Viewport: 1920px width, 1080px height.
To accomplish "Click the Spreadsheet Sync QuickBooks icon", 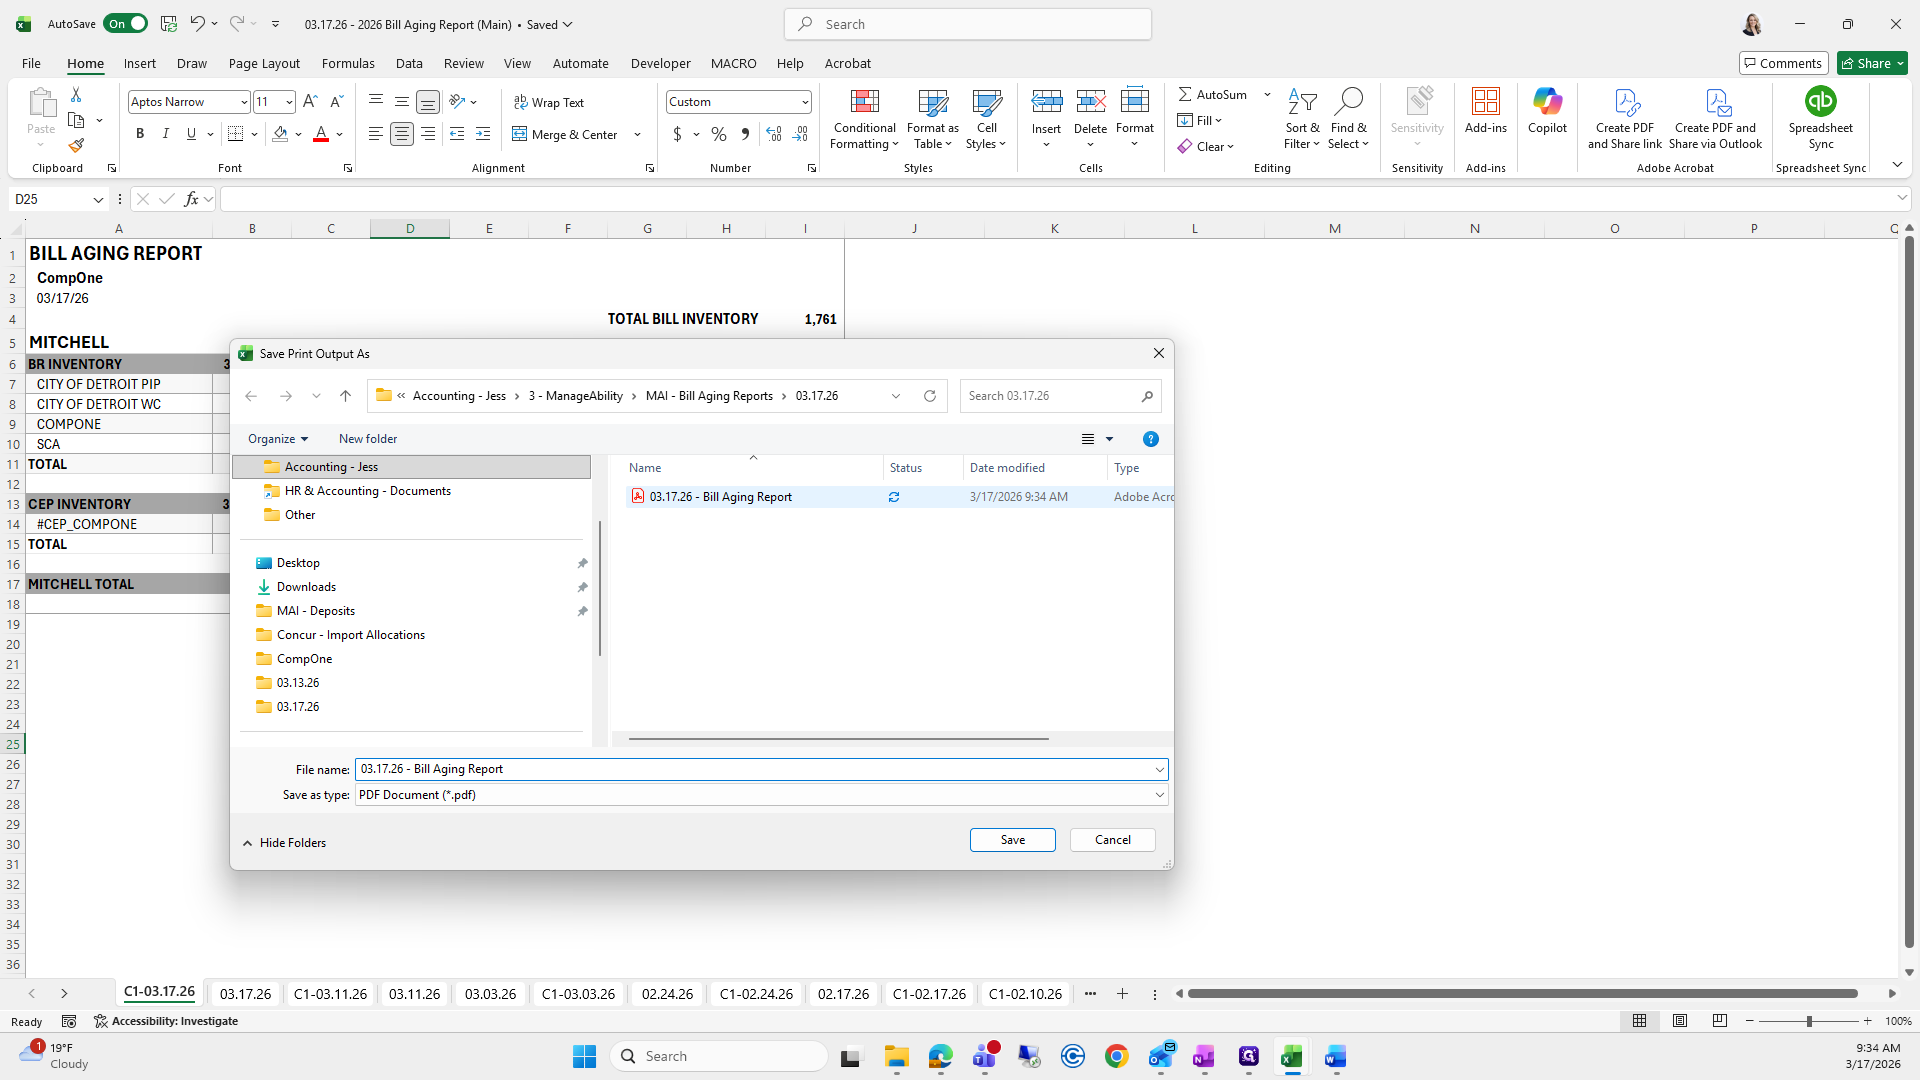I will (x=1820, y=102).
